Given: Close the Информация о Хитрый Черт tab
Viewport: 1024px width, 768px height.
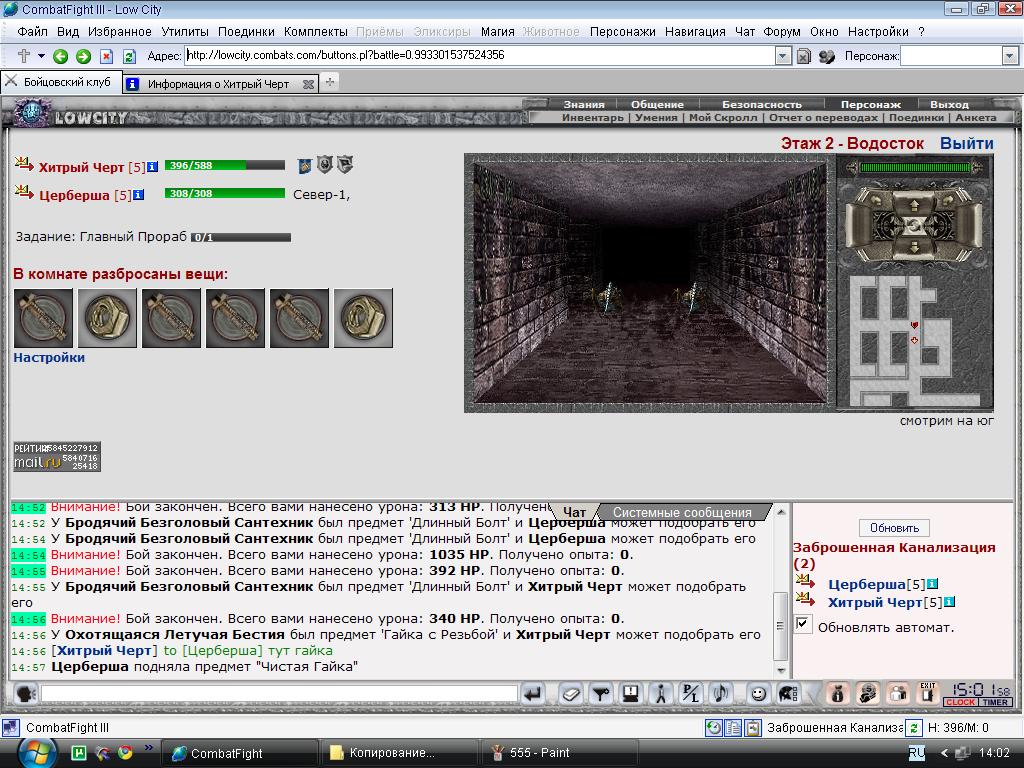Looking at the screenshot, I should (x=308, y=84).
